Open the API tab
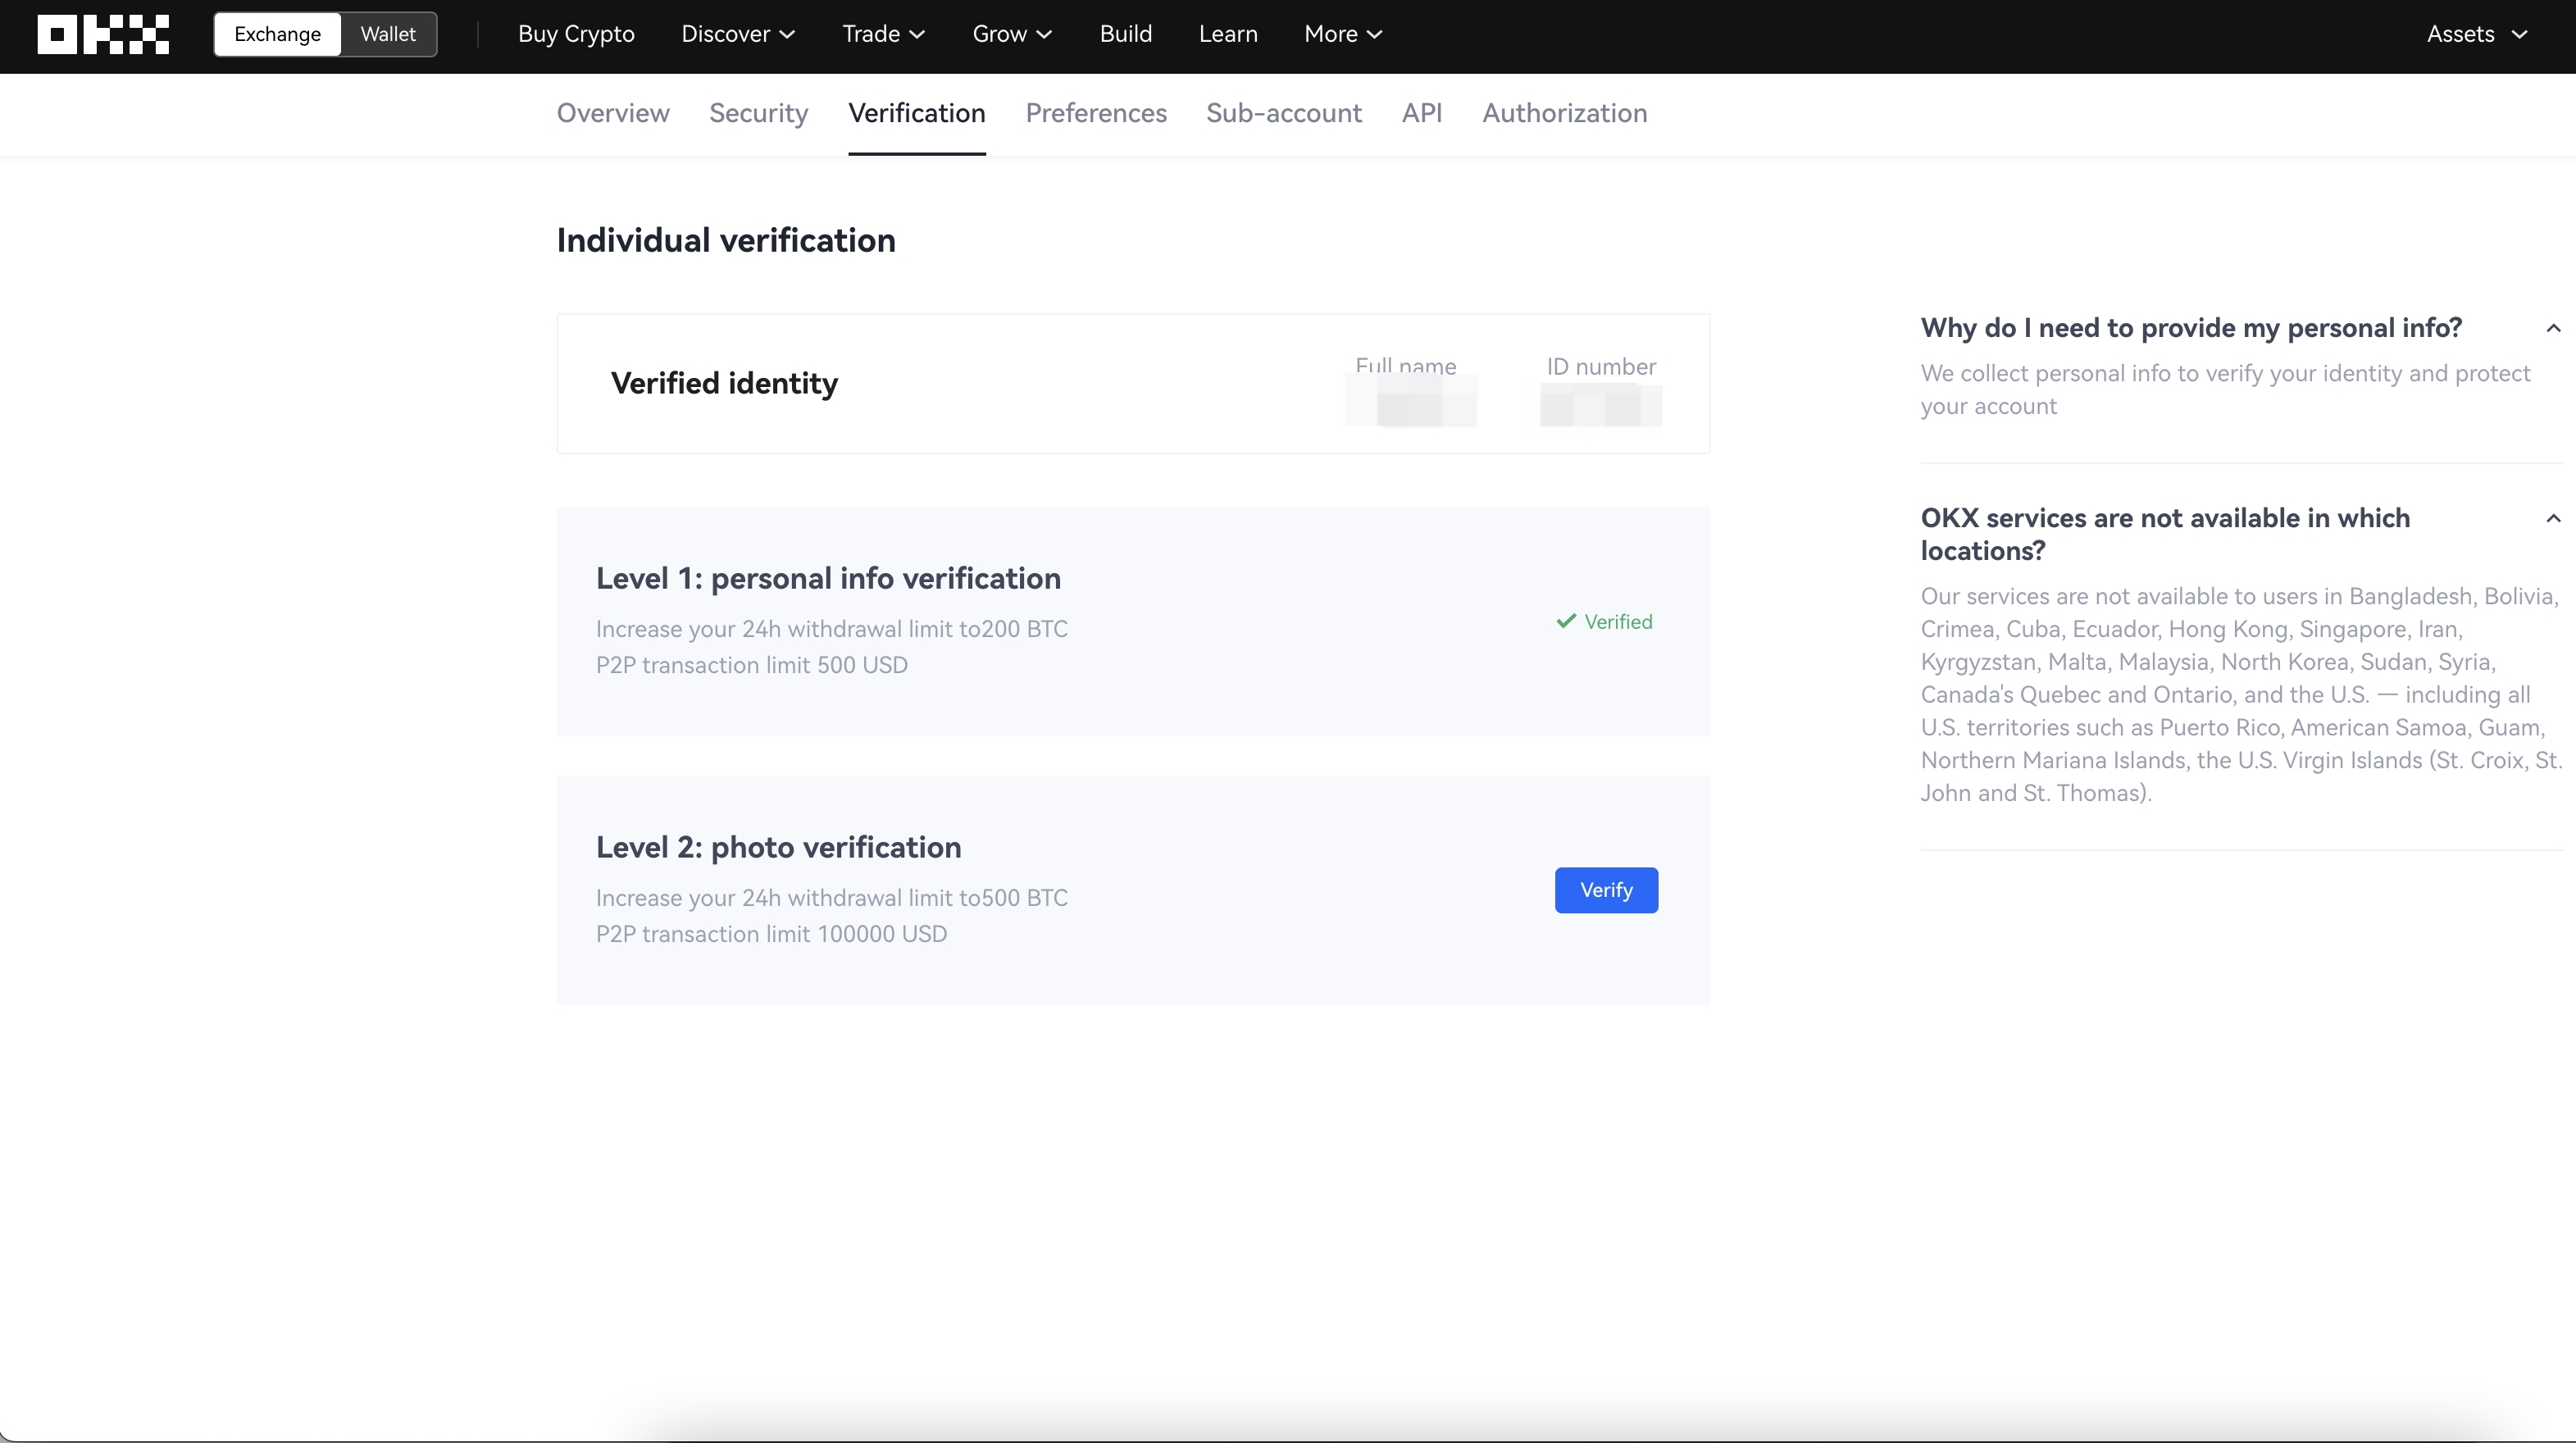The height and width of the screenshot is (1443, 2576). (1421, 113)
